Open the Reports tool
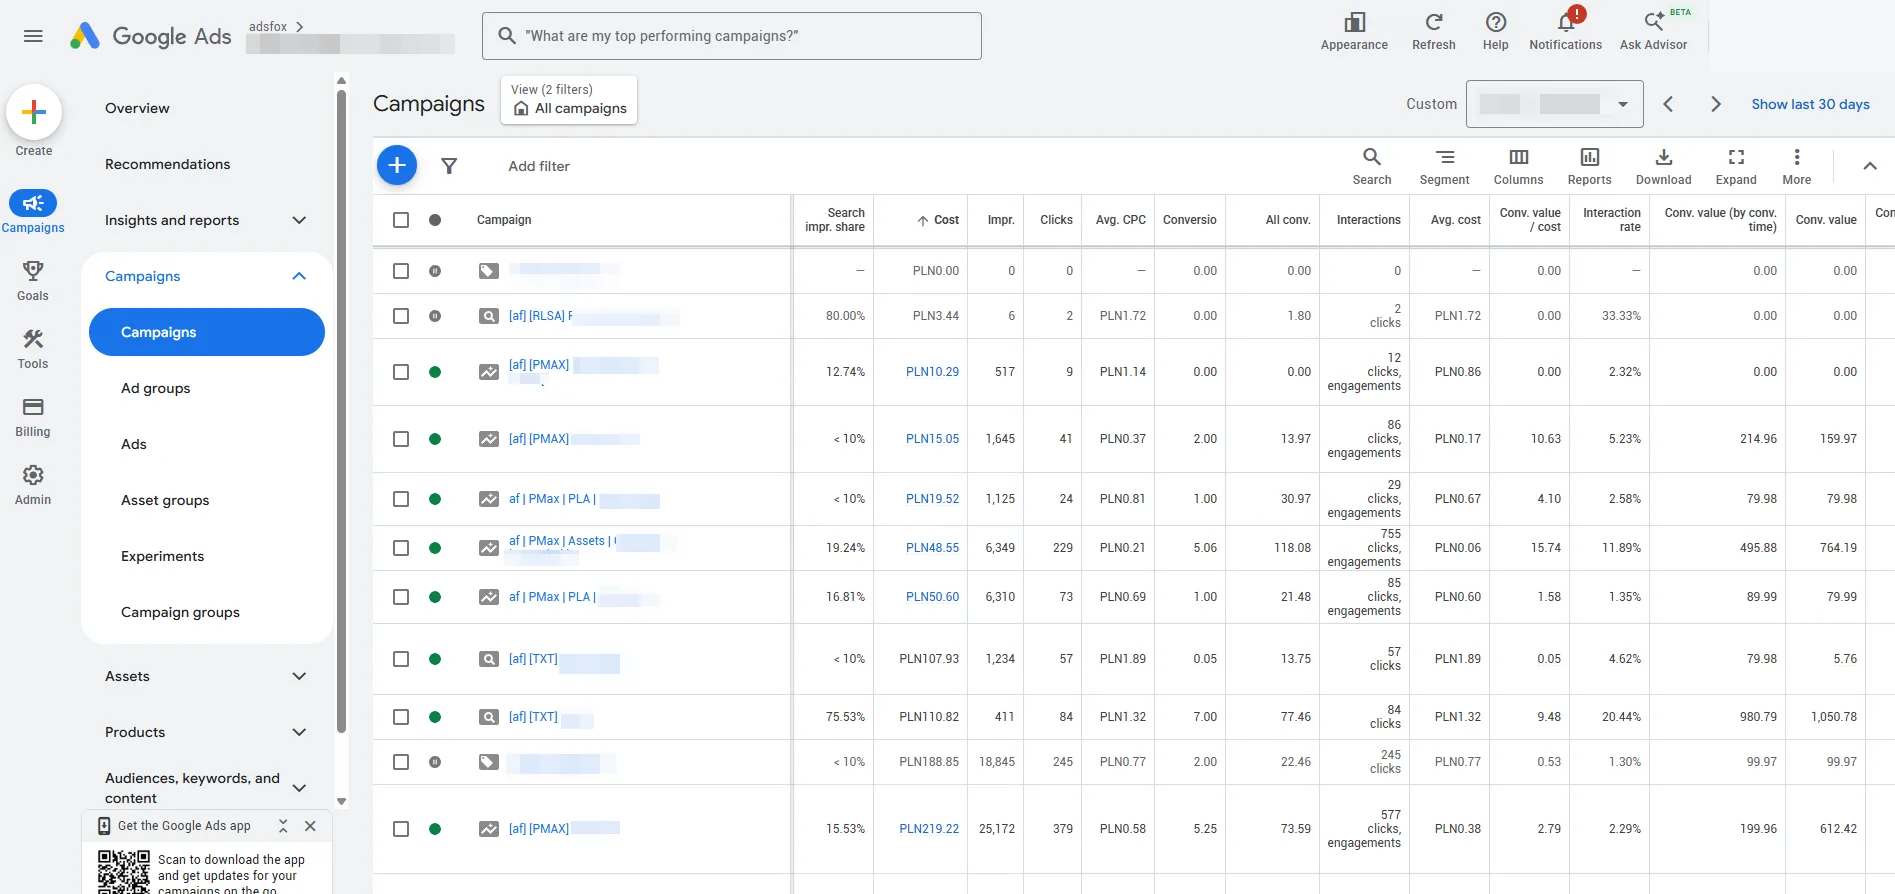Screen dimensions: 1895x894 1589,166
